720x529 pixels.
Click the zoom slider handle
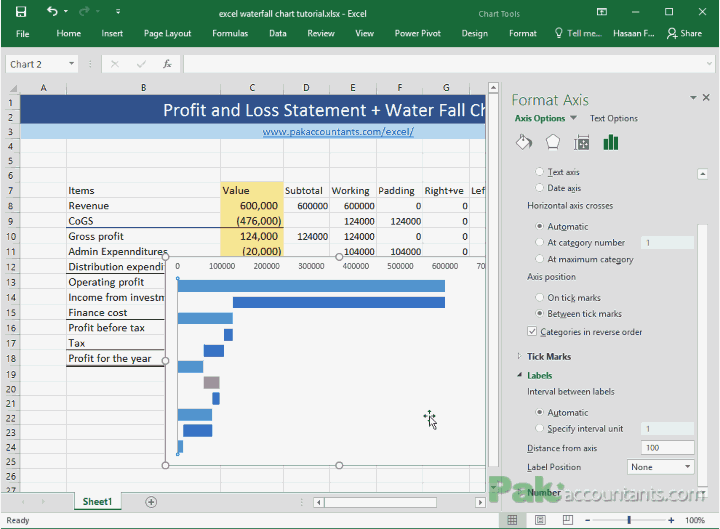tap(629, 520)
